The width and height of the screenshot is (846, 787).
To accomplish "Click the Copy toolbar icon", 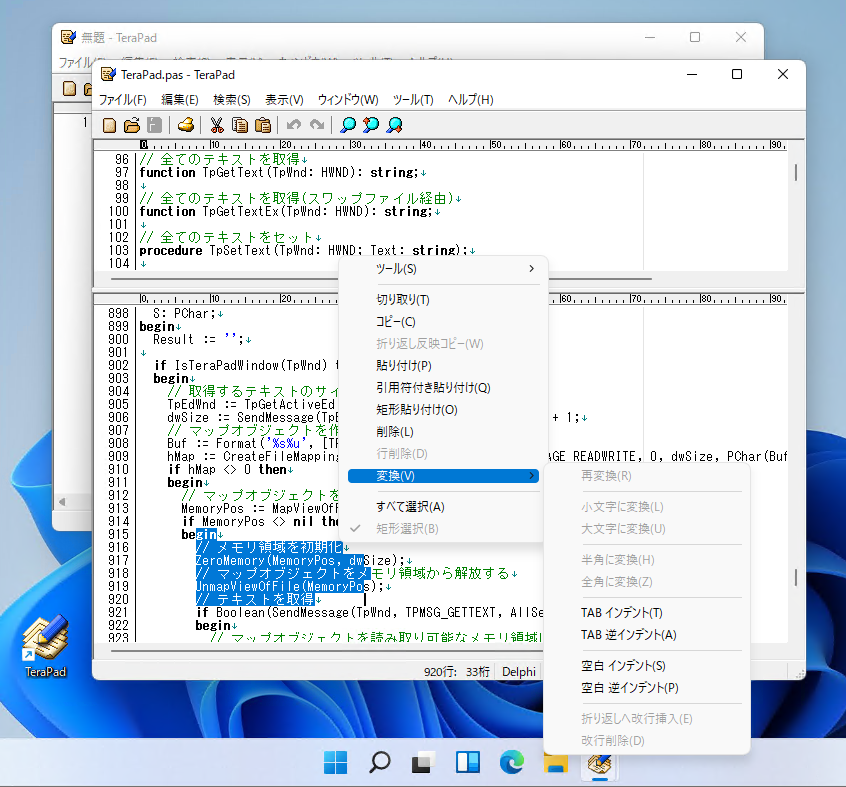I will [240, 125].
